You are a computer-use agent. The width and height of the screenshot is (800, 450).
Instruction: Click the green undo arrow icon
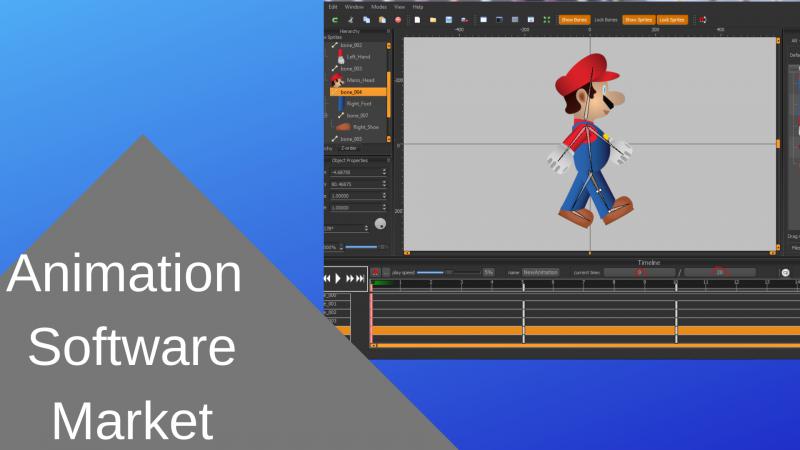(x=335, y=20)
